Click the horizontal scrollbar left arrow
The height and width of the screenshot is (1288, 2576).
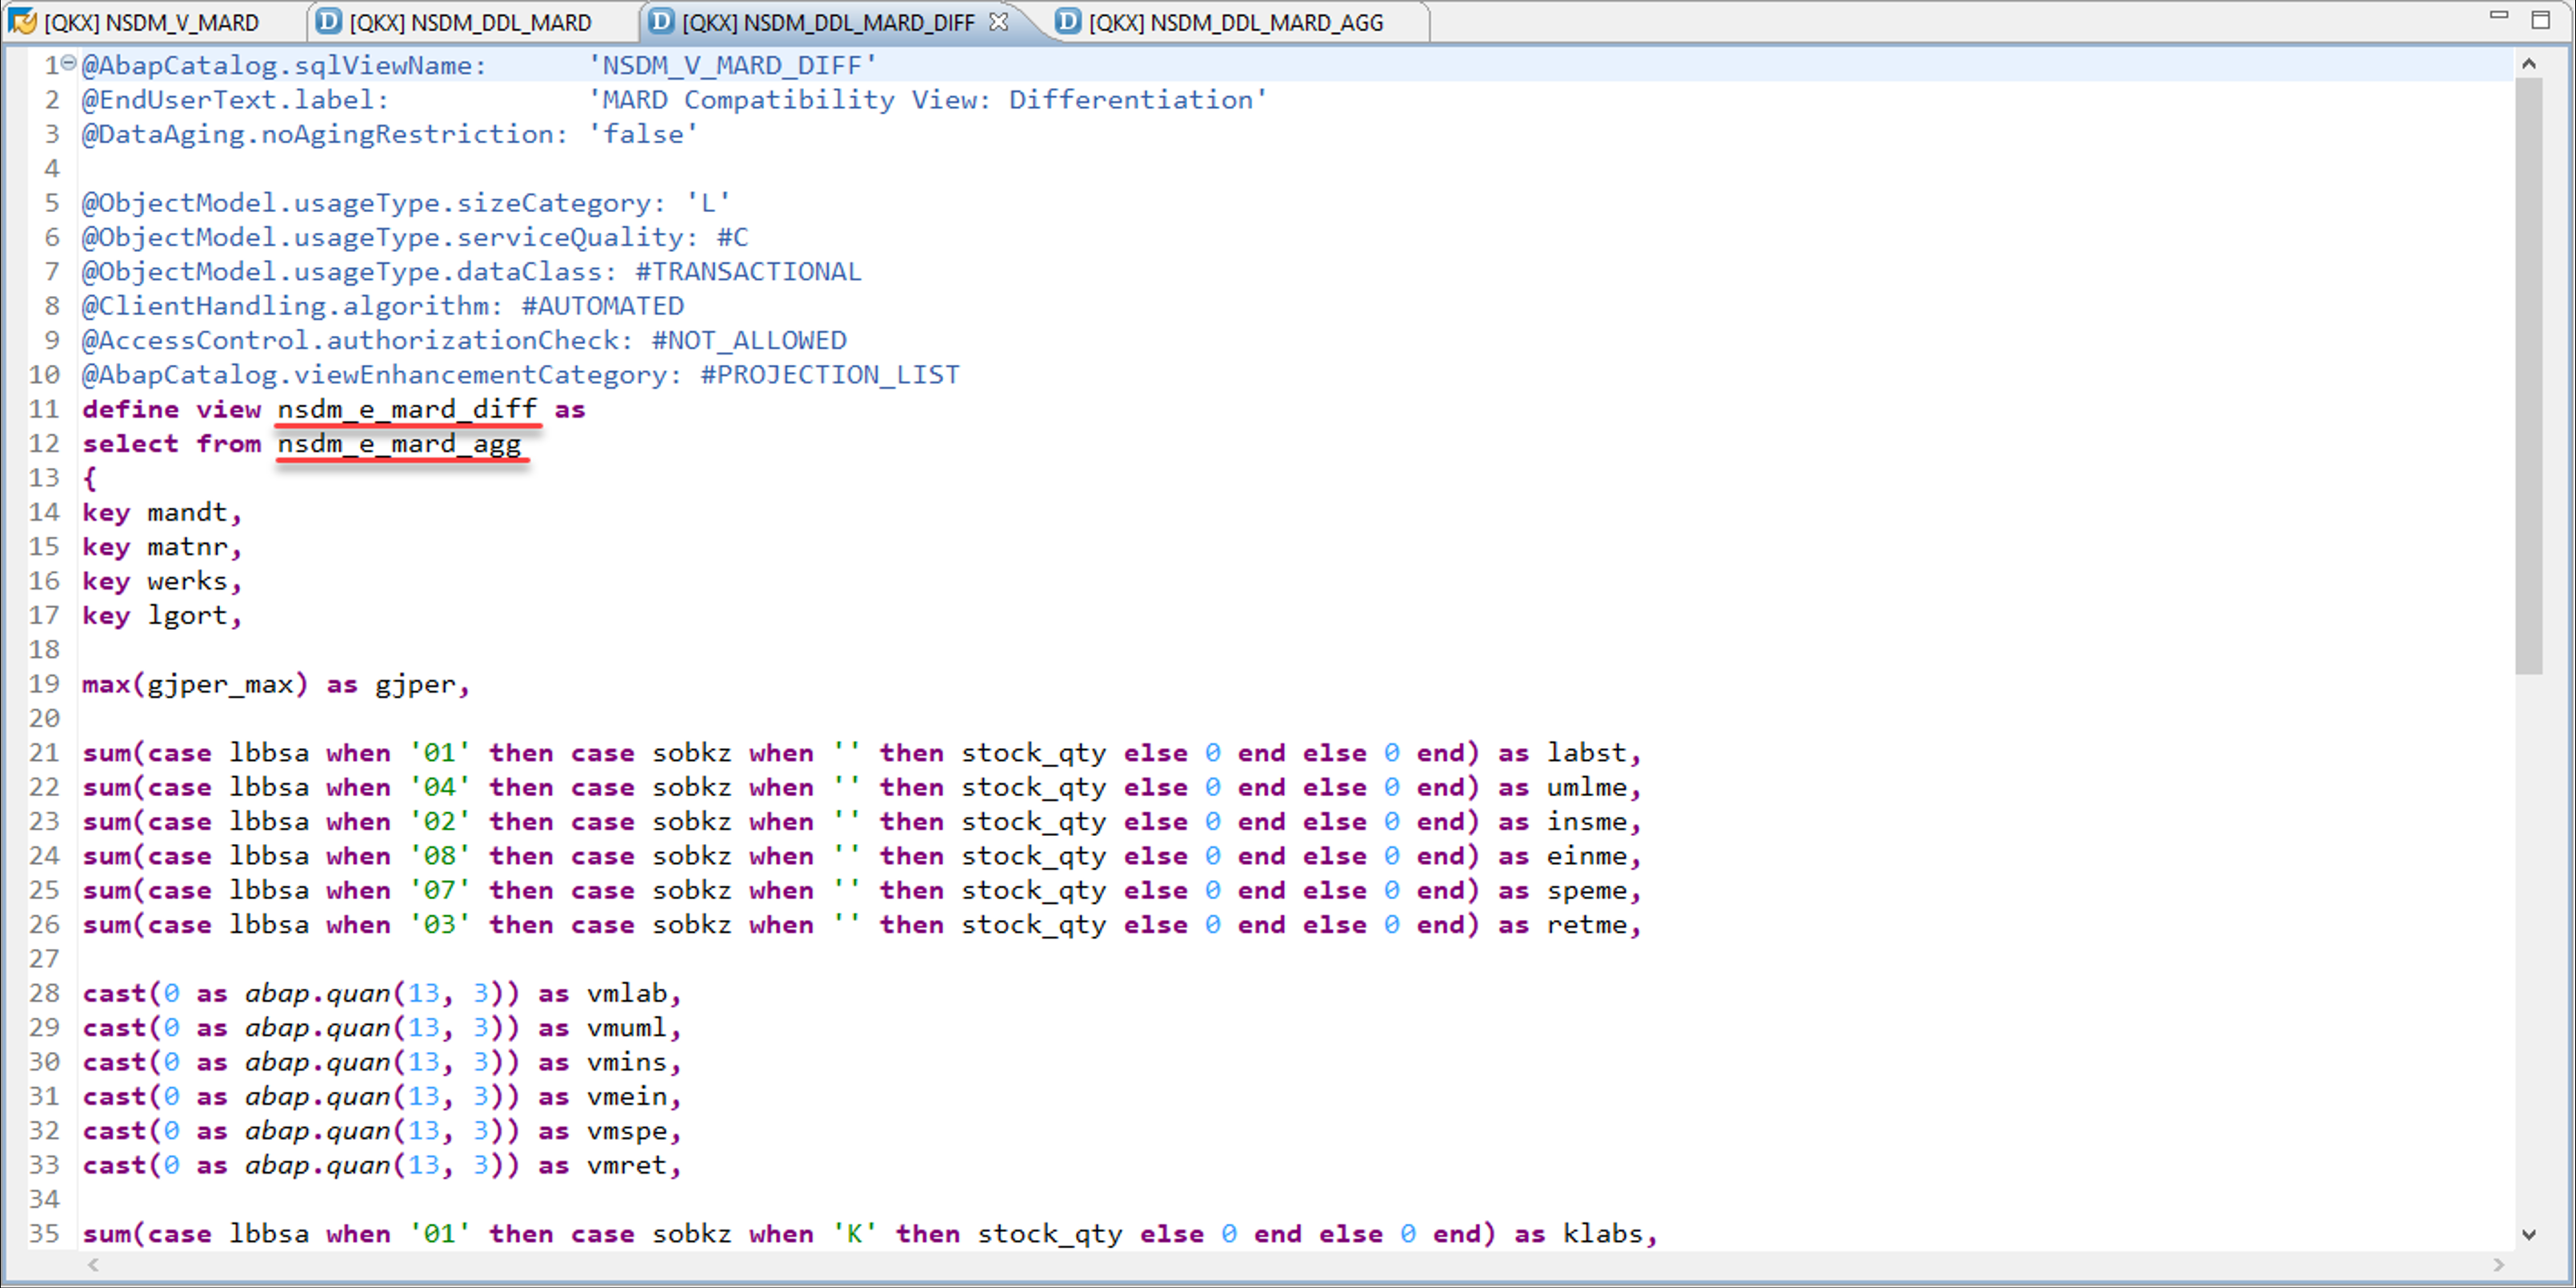pos(93,1264)
